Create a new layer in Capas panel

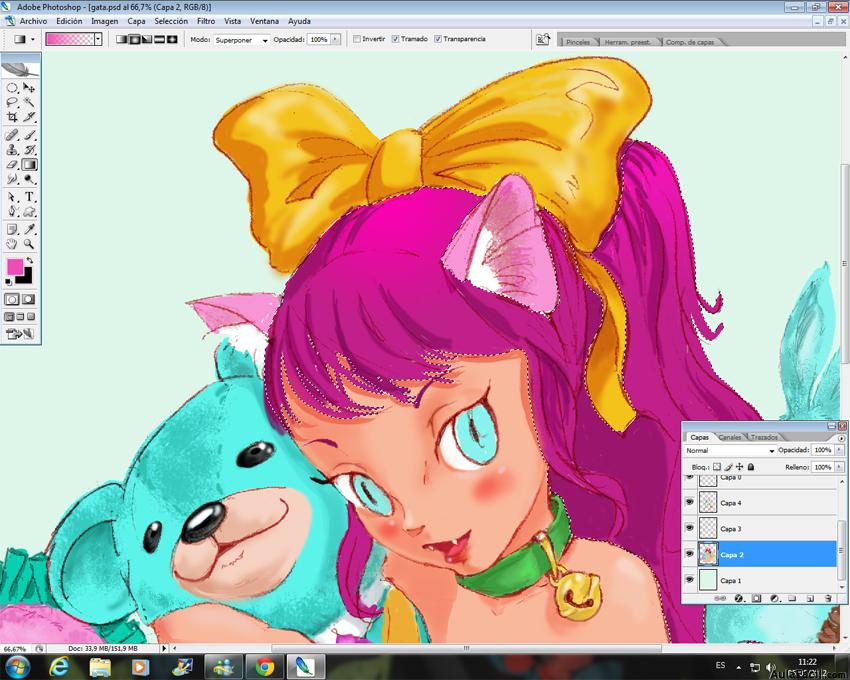pyautogui.click(x=810, y=598)
